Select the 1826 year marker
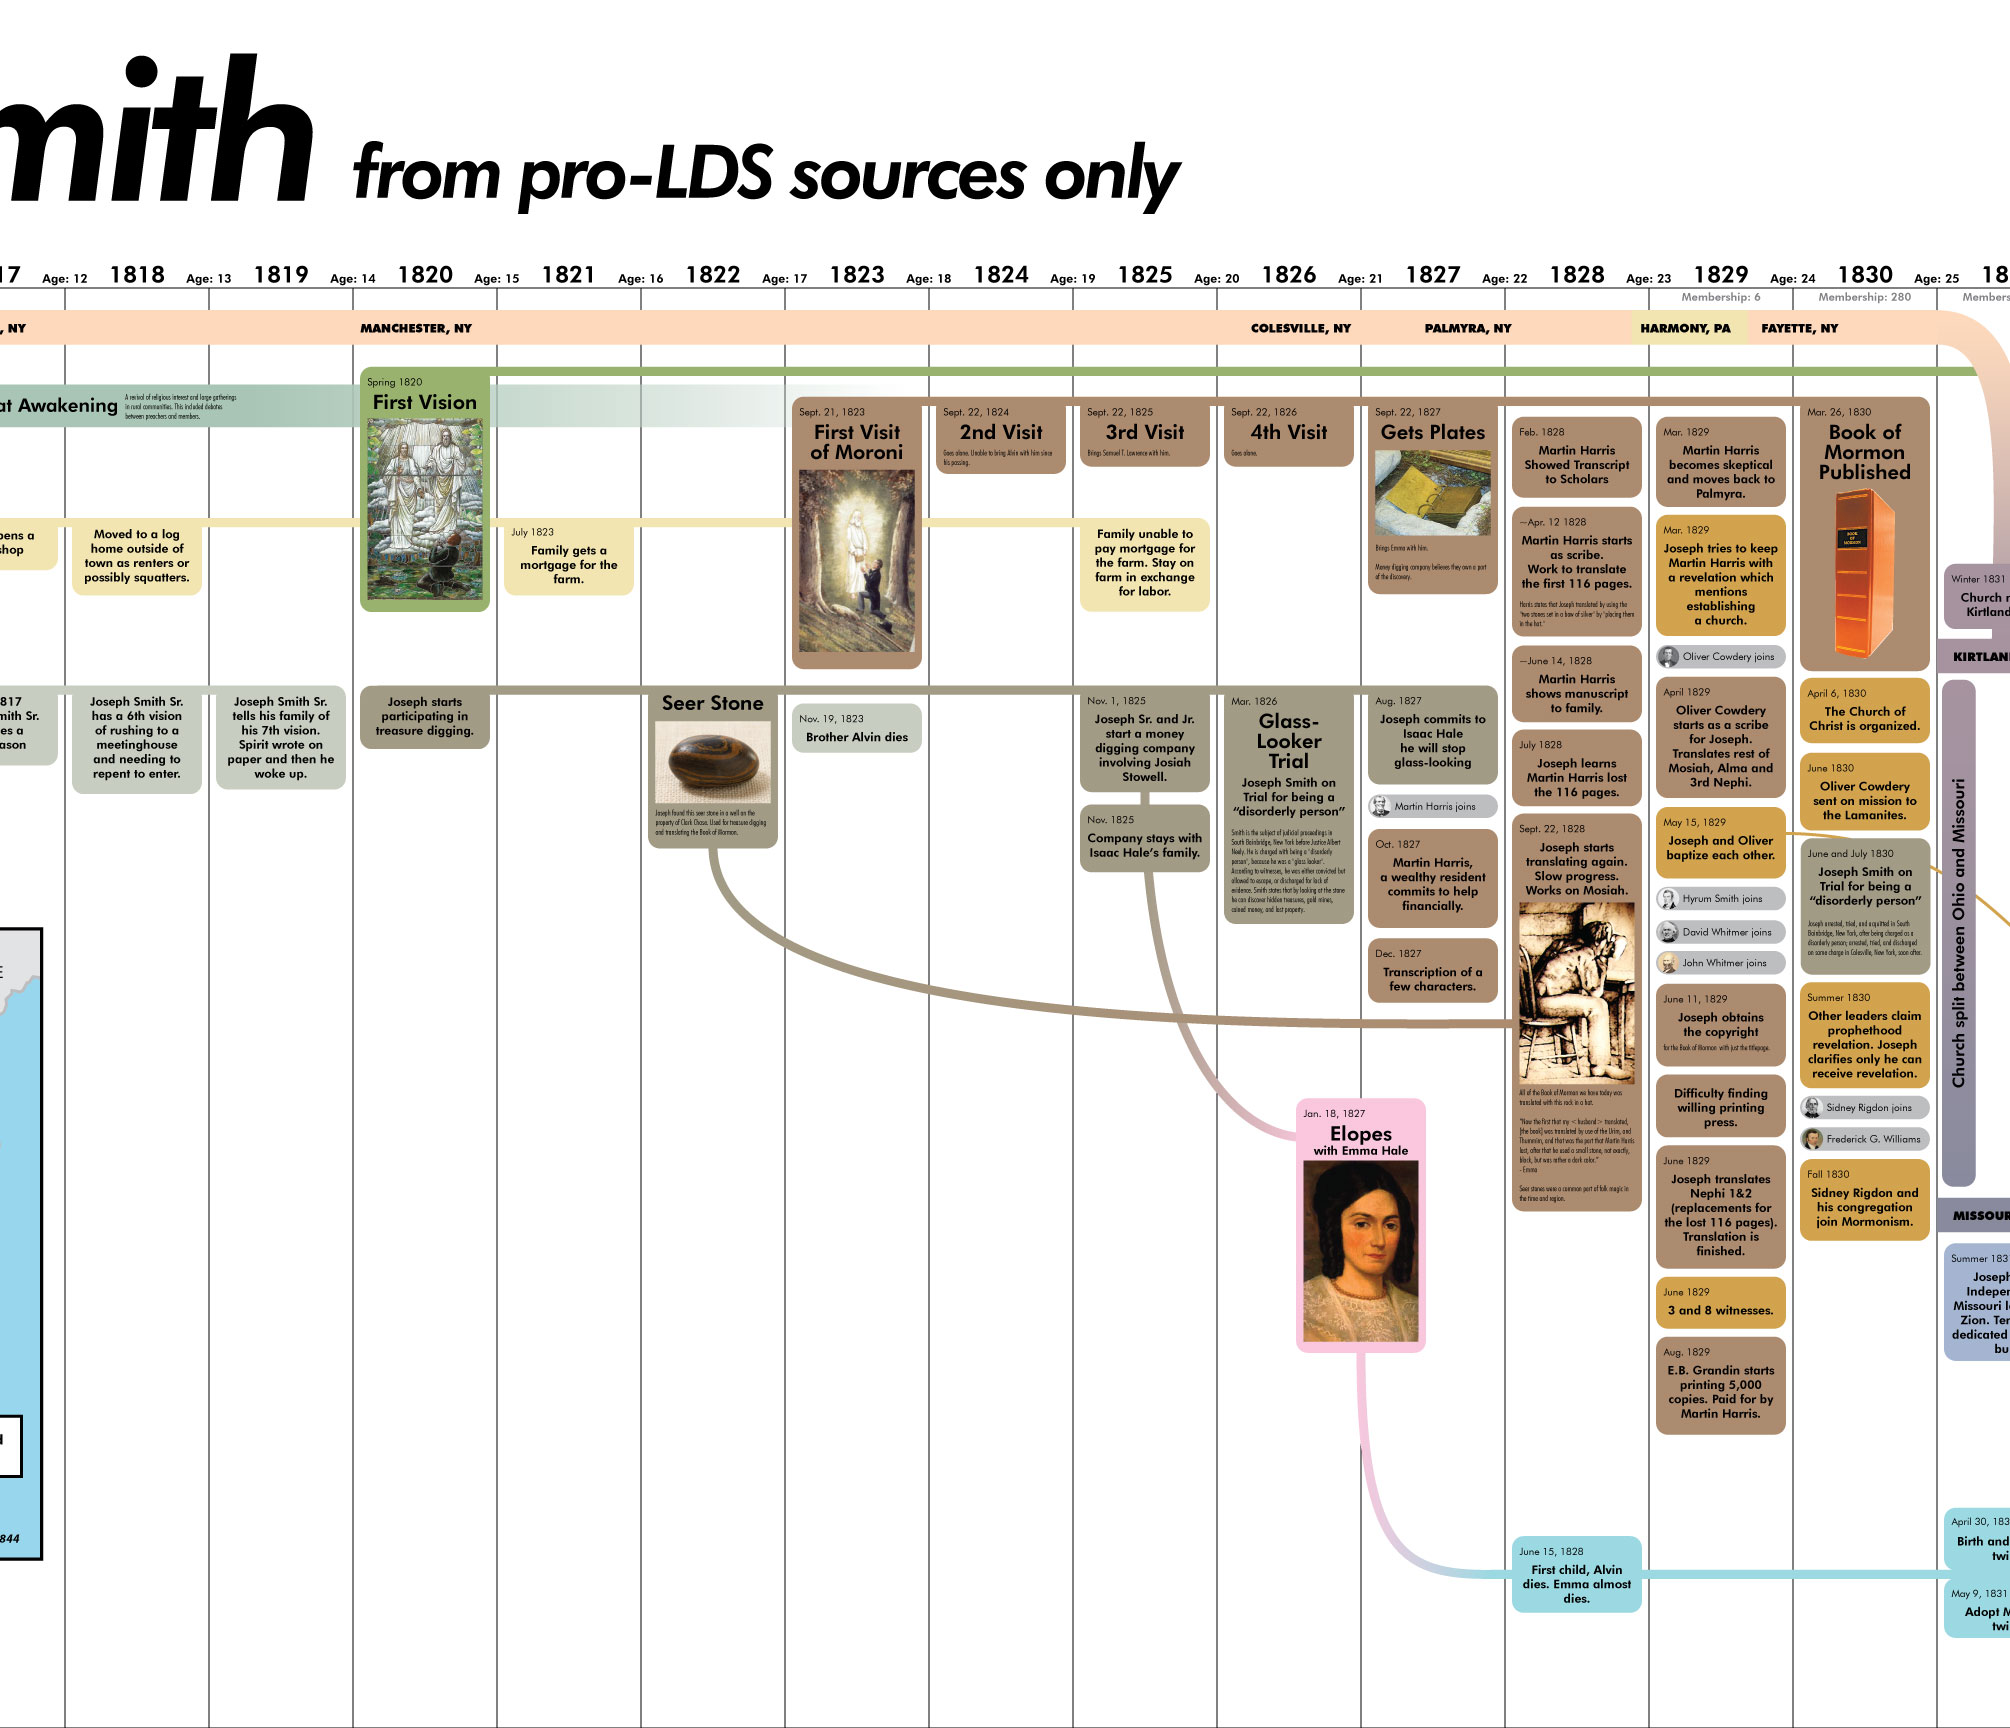2010x1728 pixels. pyautogui.click(x=1289, y=275)
